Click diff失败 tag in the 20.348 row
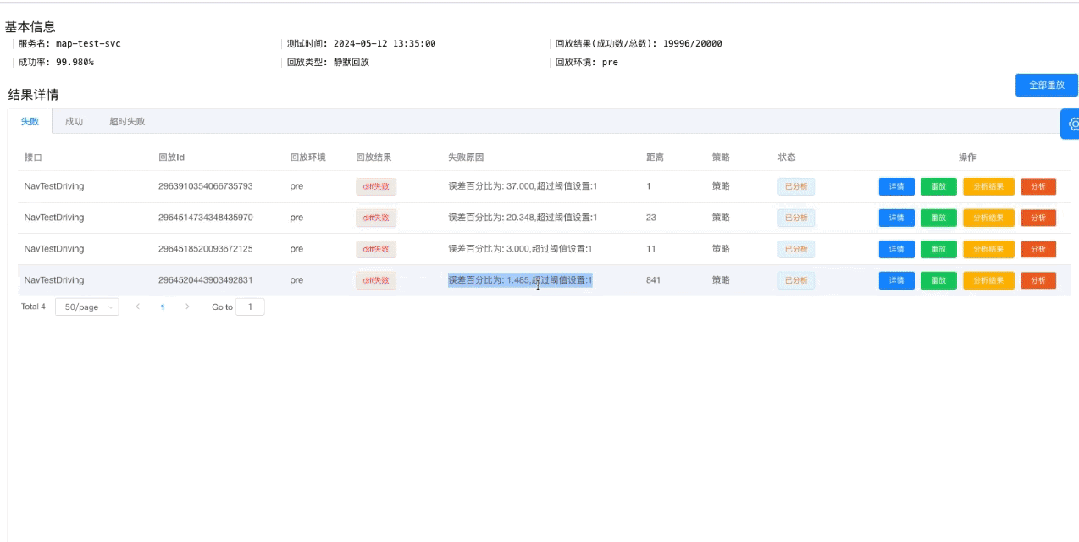 pyautogui.click(x=376, y=217)
